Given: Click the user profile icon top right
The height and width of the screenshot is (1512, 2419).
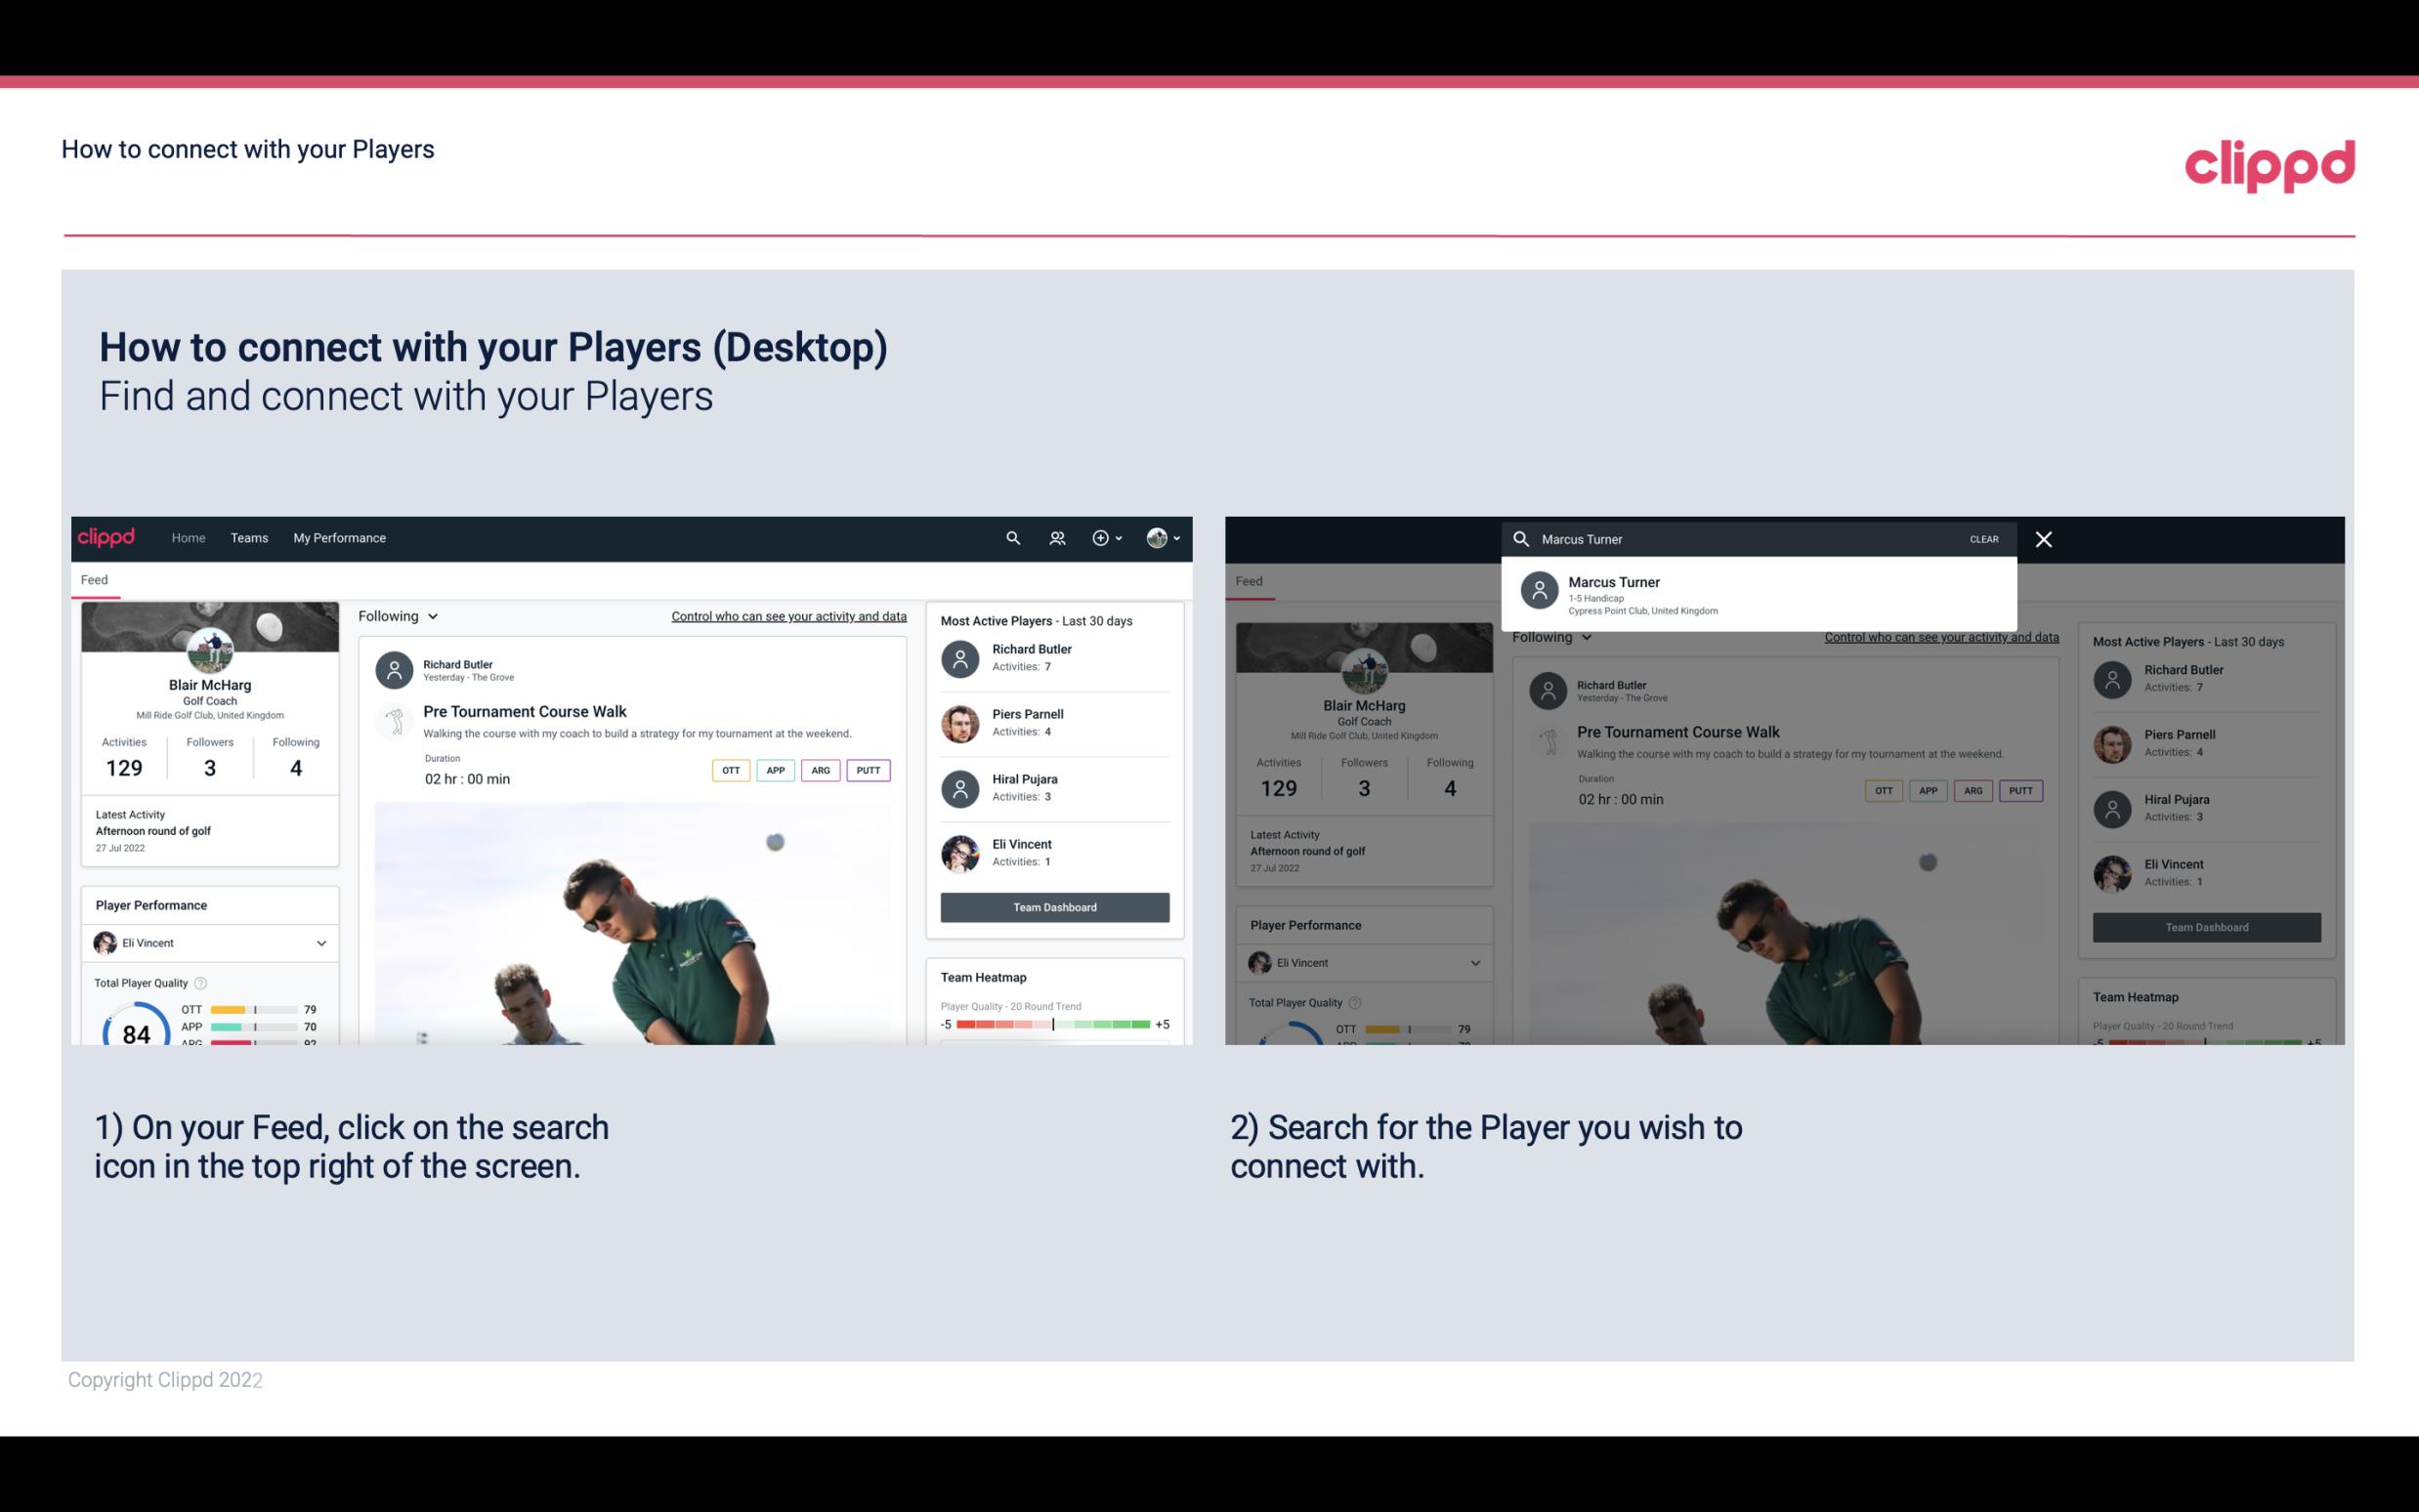Looking at the screenshot, I should (x=1158, y=538).
